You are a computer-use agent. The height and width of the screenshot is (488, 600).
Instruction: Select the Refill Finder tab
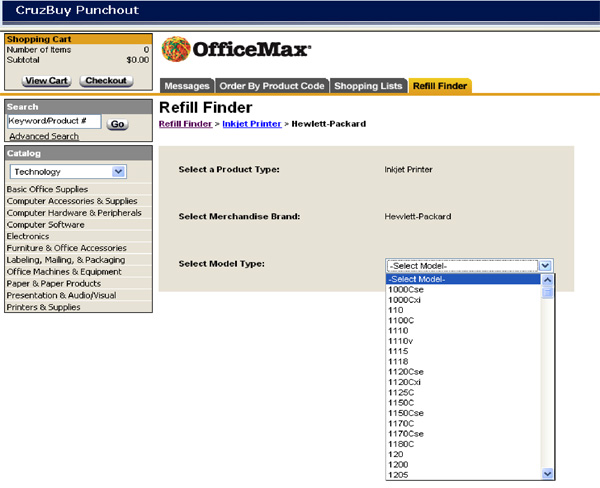click(440, 86)
